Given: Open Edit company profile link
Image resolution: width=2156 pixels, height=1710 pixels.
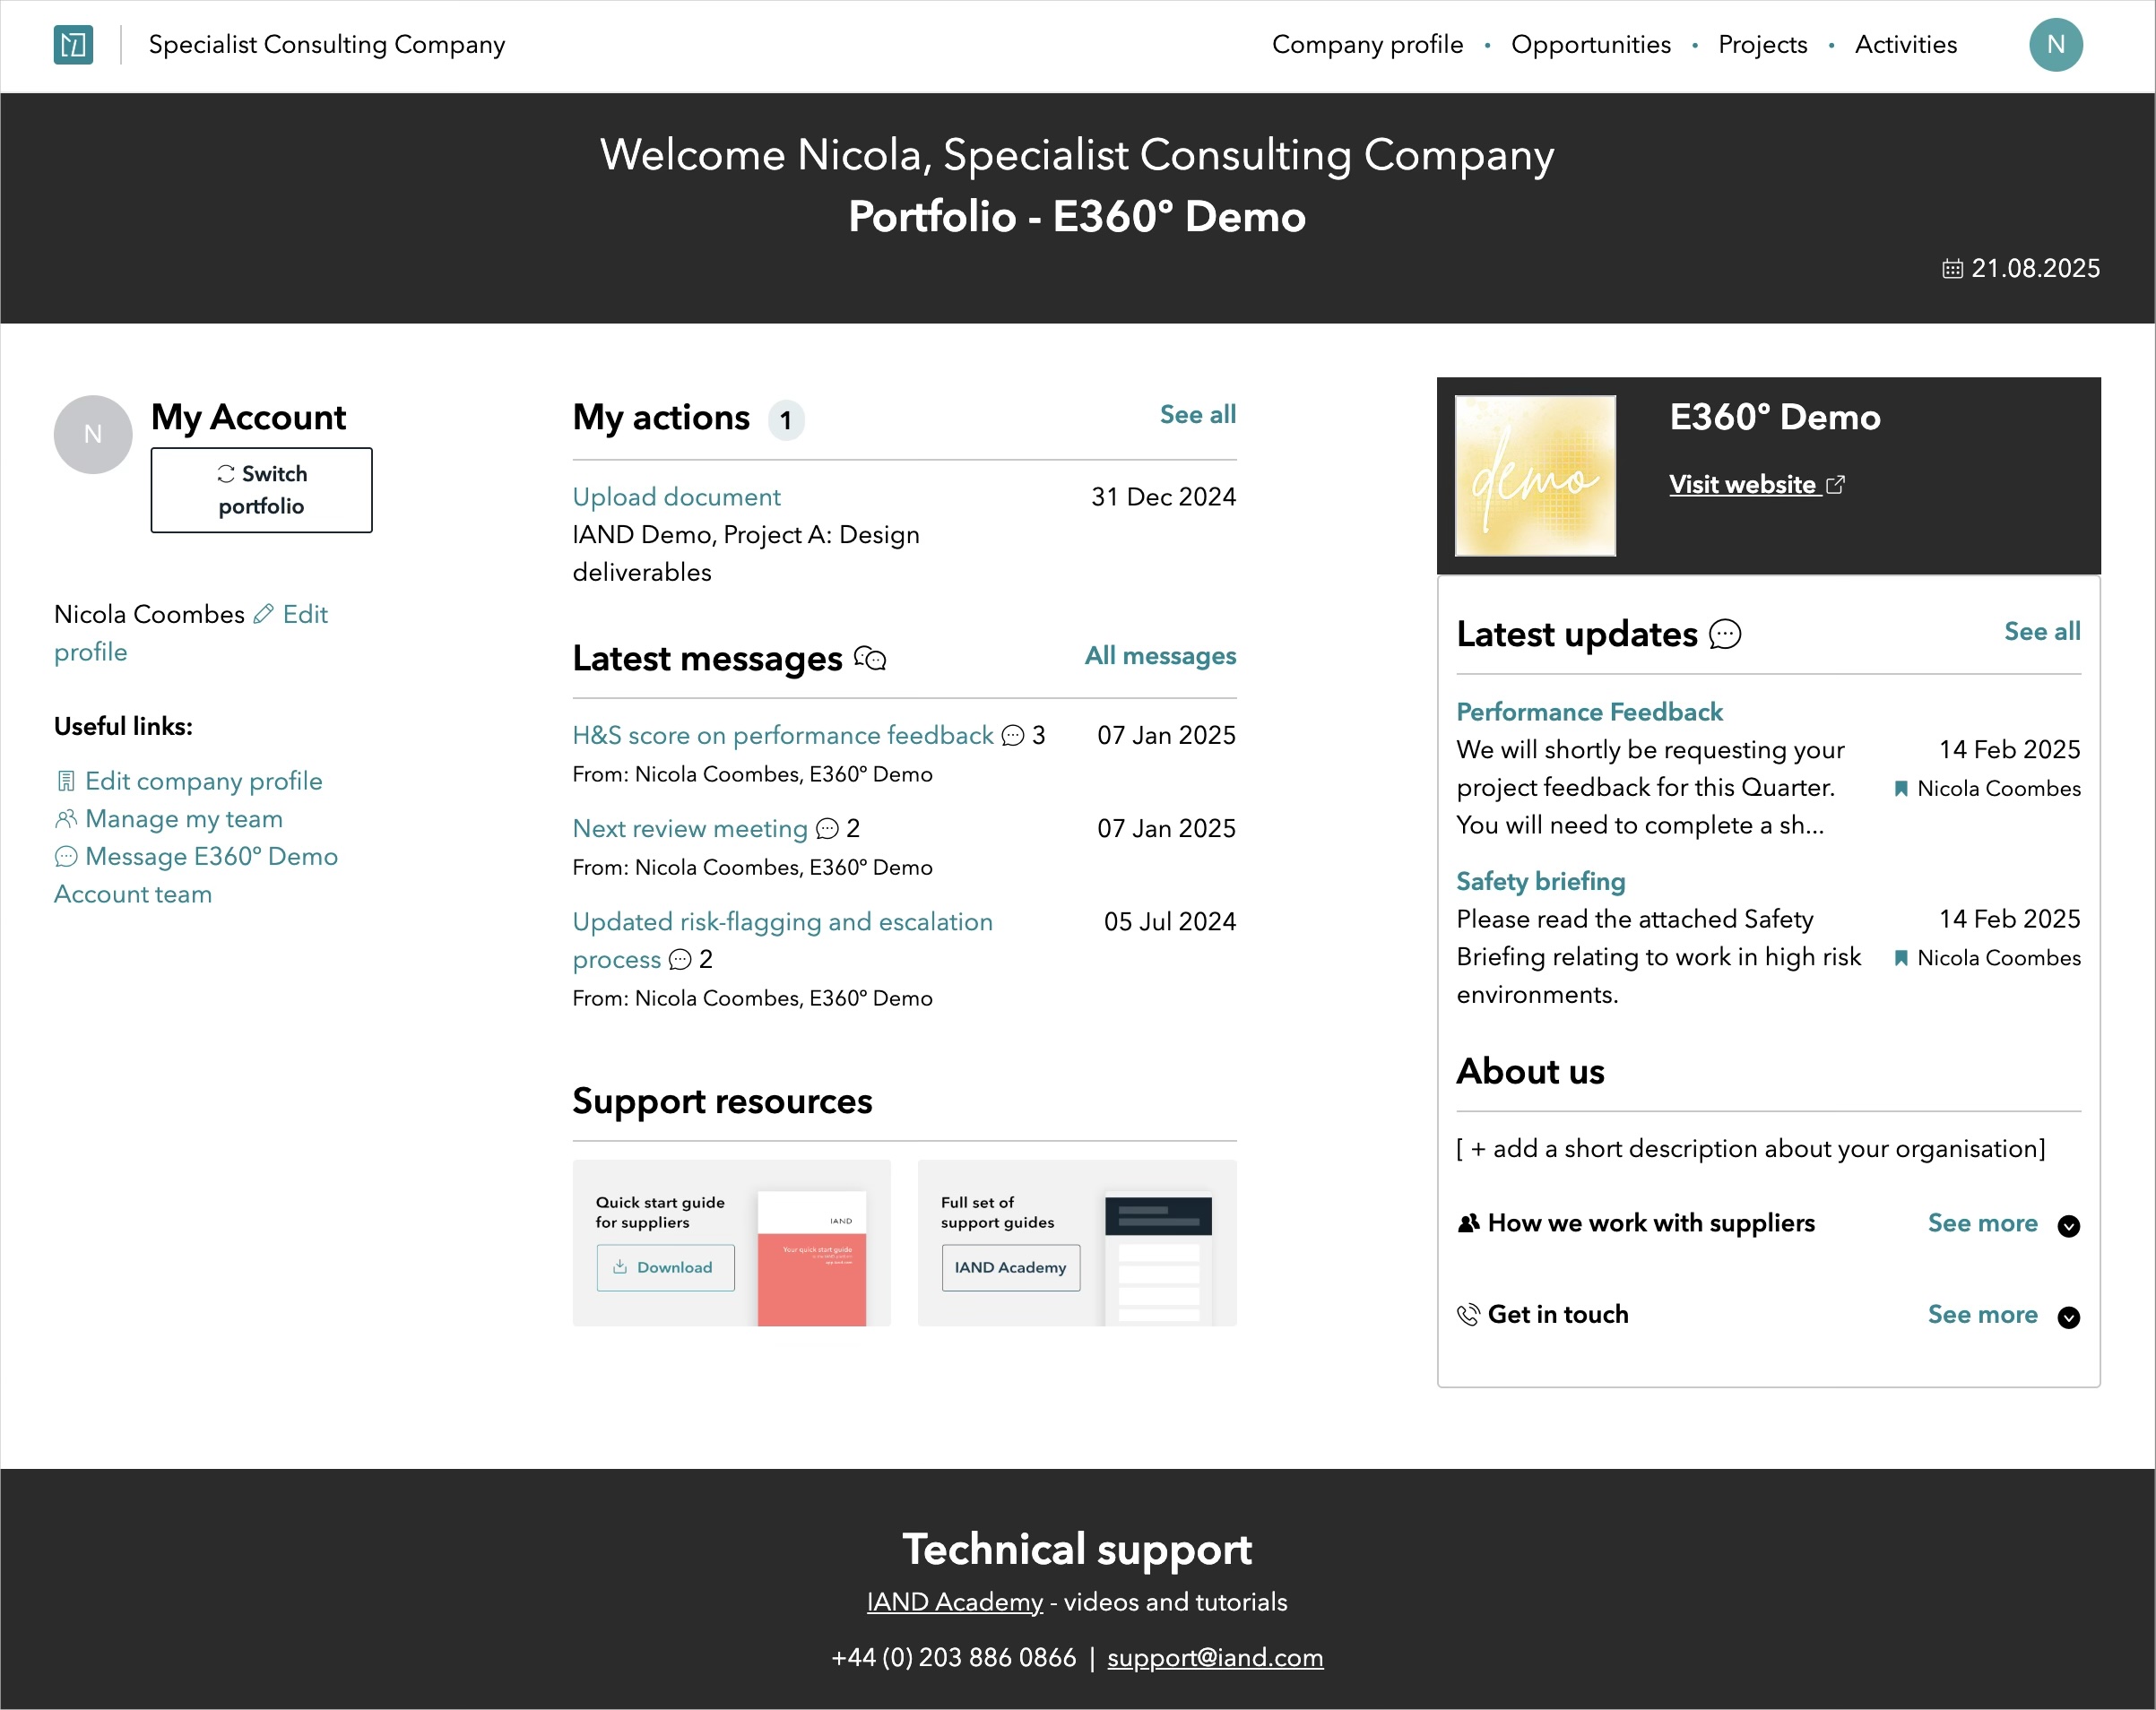Looking at the screenshot, I should pos(204,781).
